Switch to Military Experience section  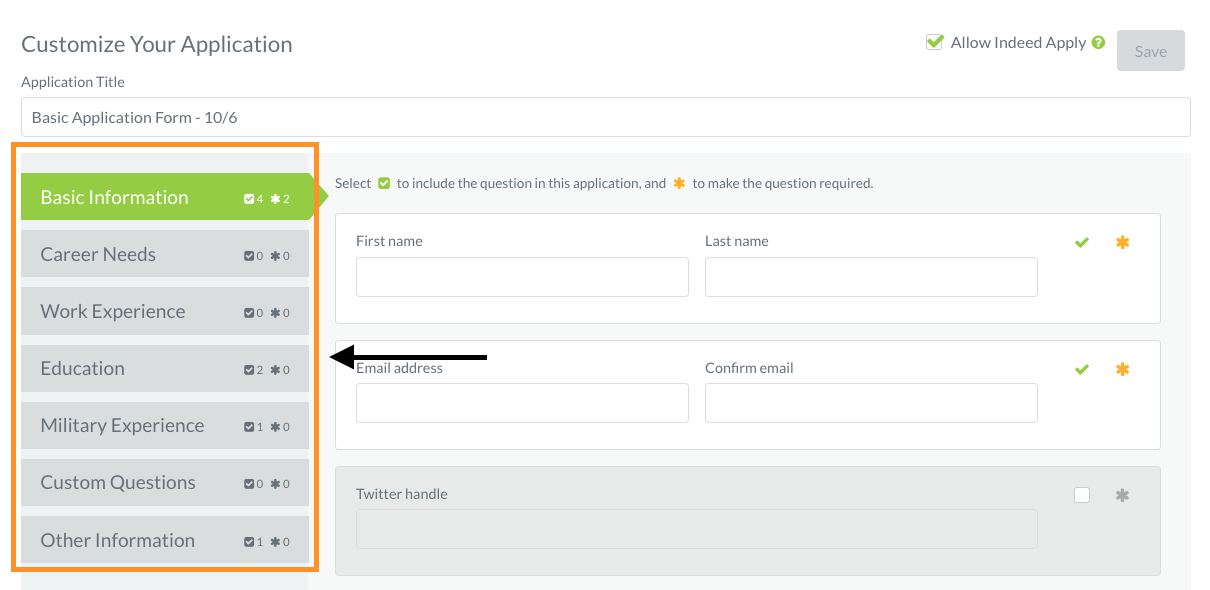[165, 425]
